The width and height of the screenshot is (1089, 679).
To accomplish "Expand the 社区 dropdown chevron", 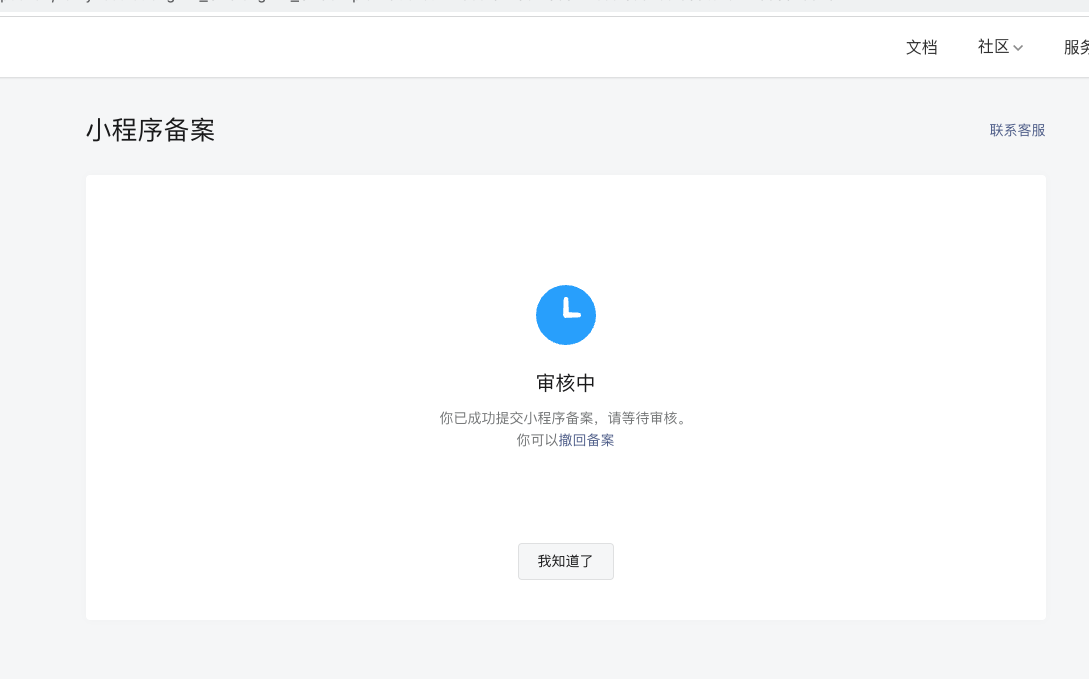I will pos(1018,48).
